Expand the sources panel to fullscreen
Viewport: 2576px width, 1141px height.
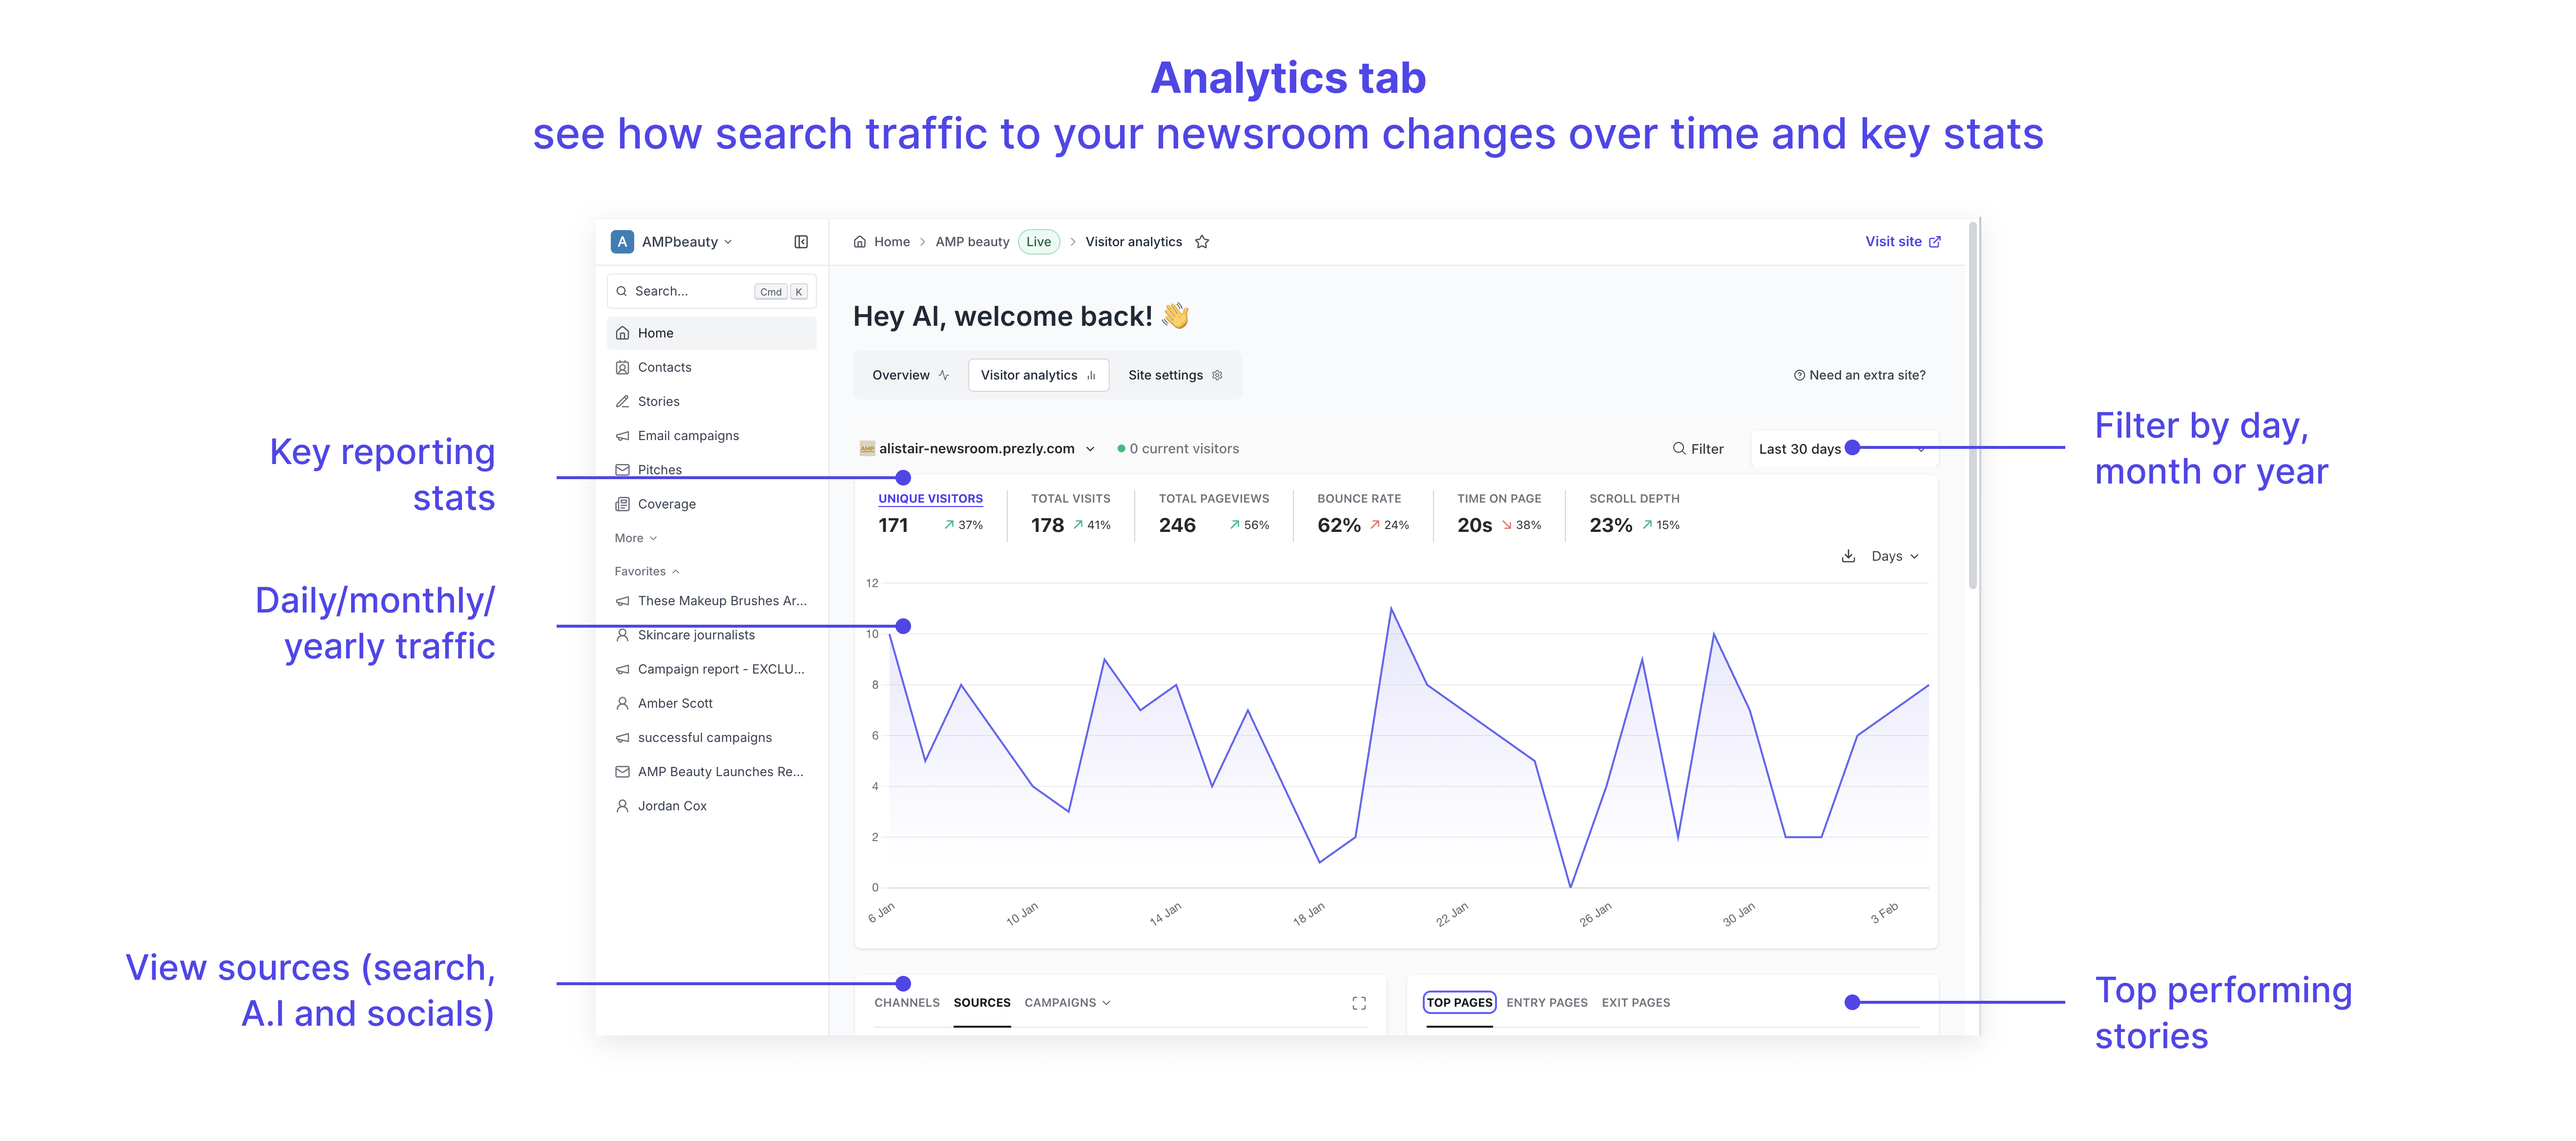[x=1359, y=1003]
